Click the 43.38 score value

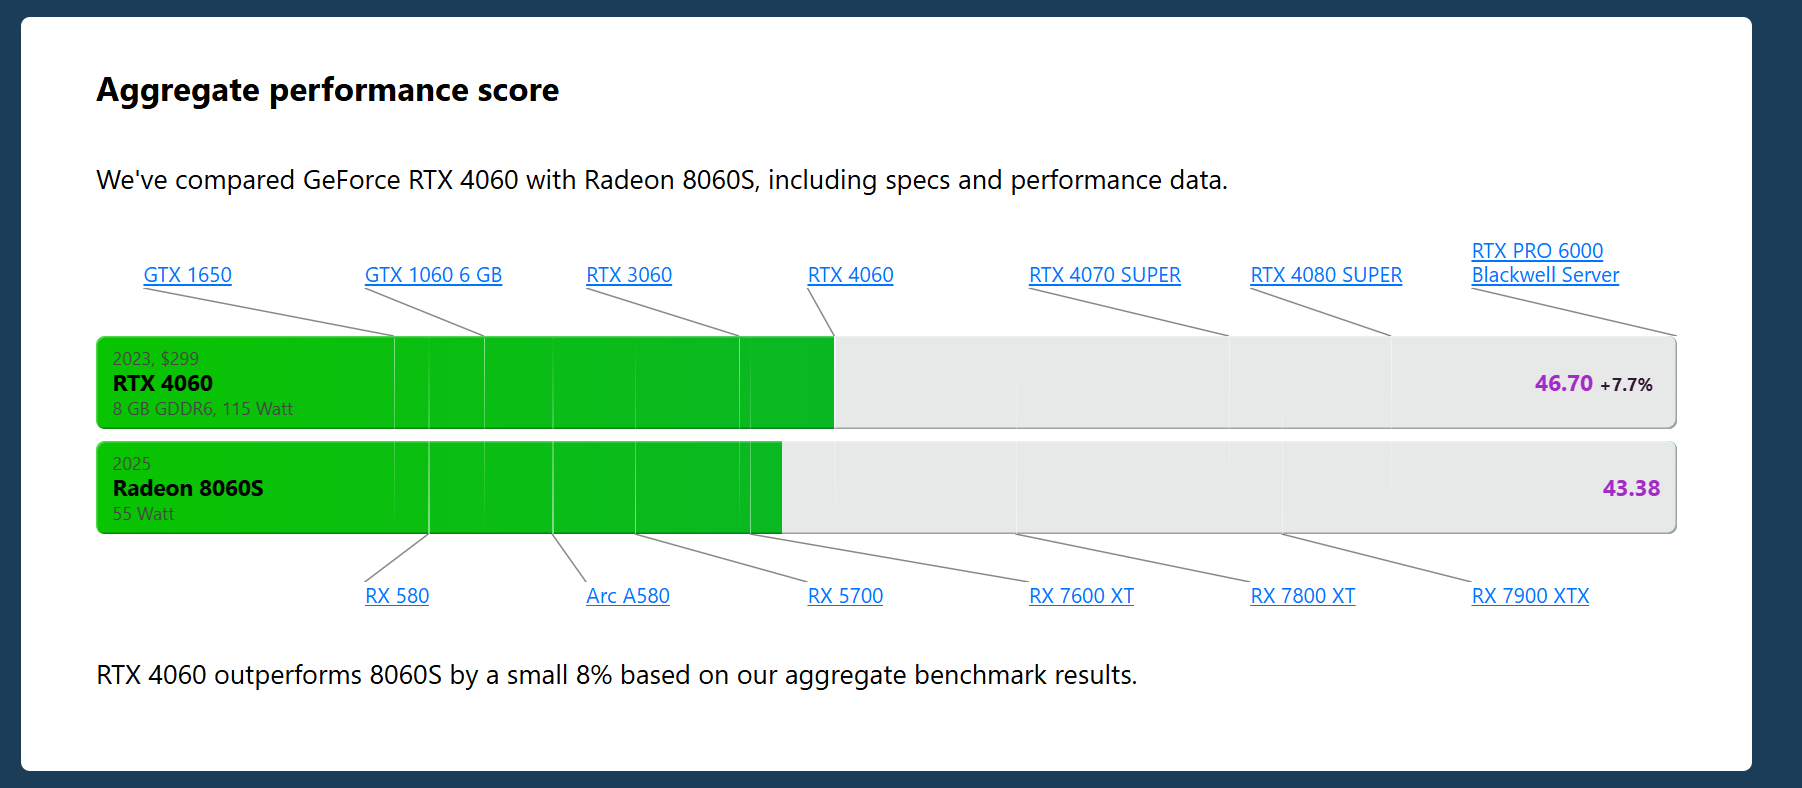[x=1630, y=489]
